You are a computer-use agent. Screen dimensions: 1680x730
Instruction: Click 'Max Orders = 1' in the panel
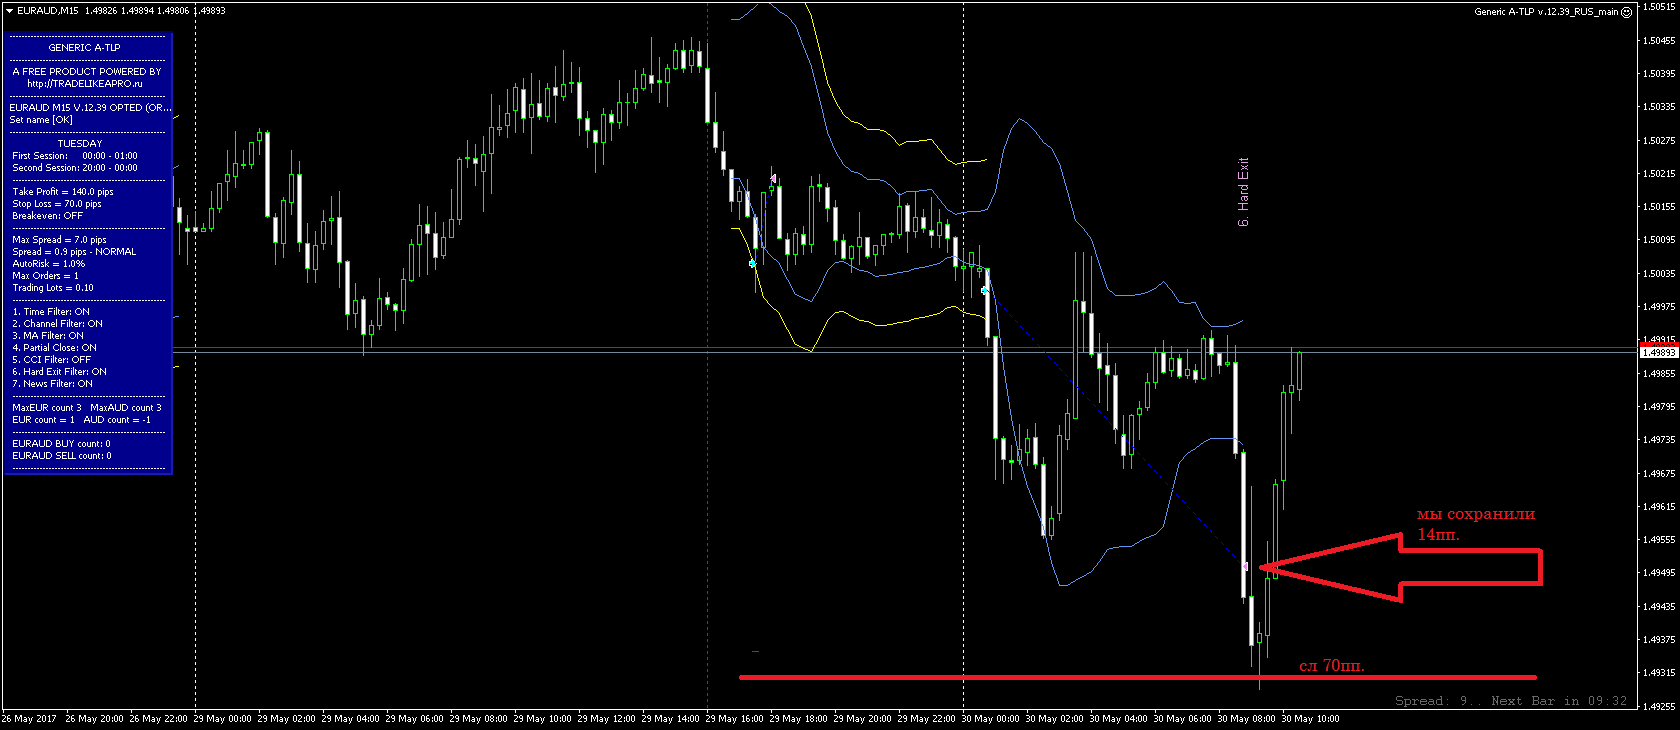coord(45,276)
